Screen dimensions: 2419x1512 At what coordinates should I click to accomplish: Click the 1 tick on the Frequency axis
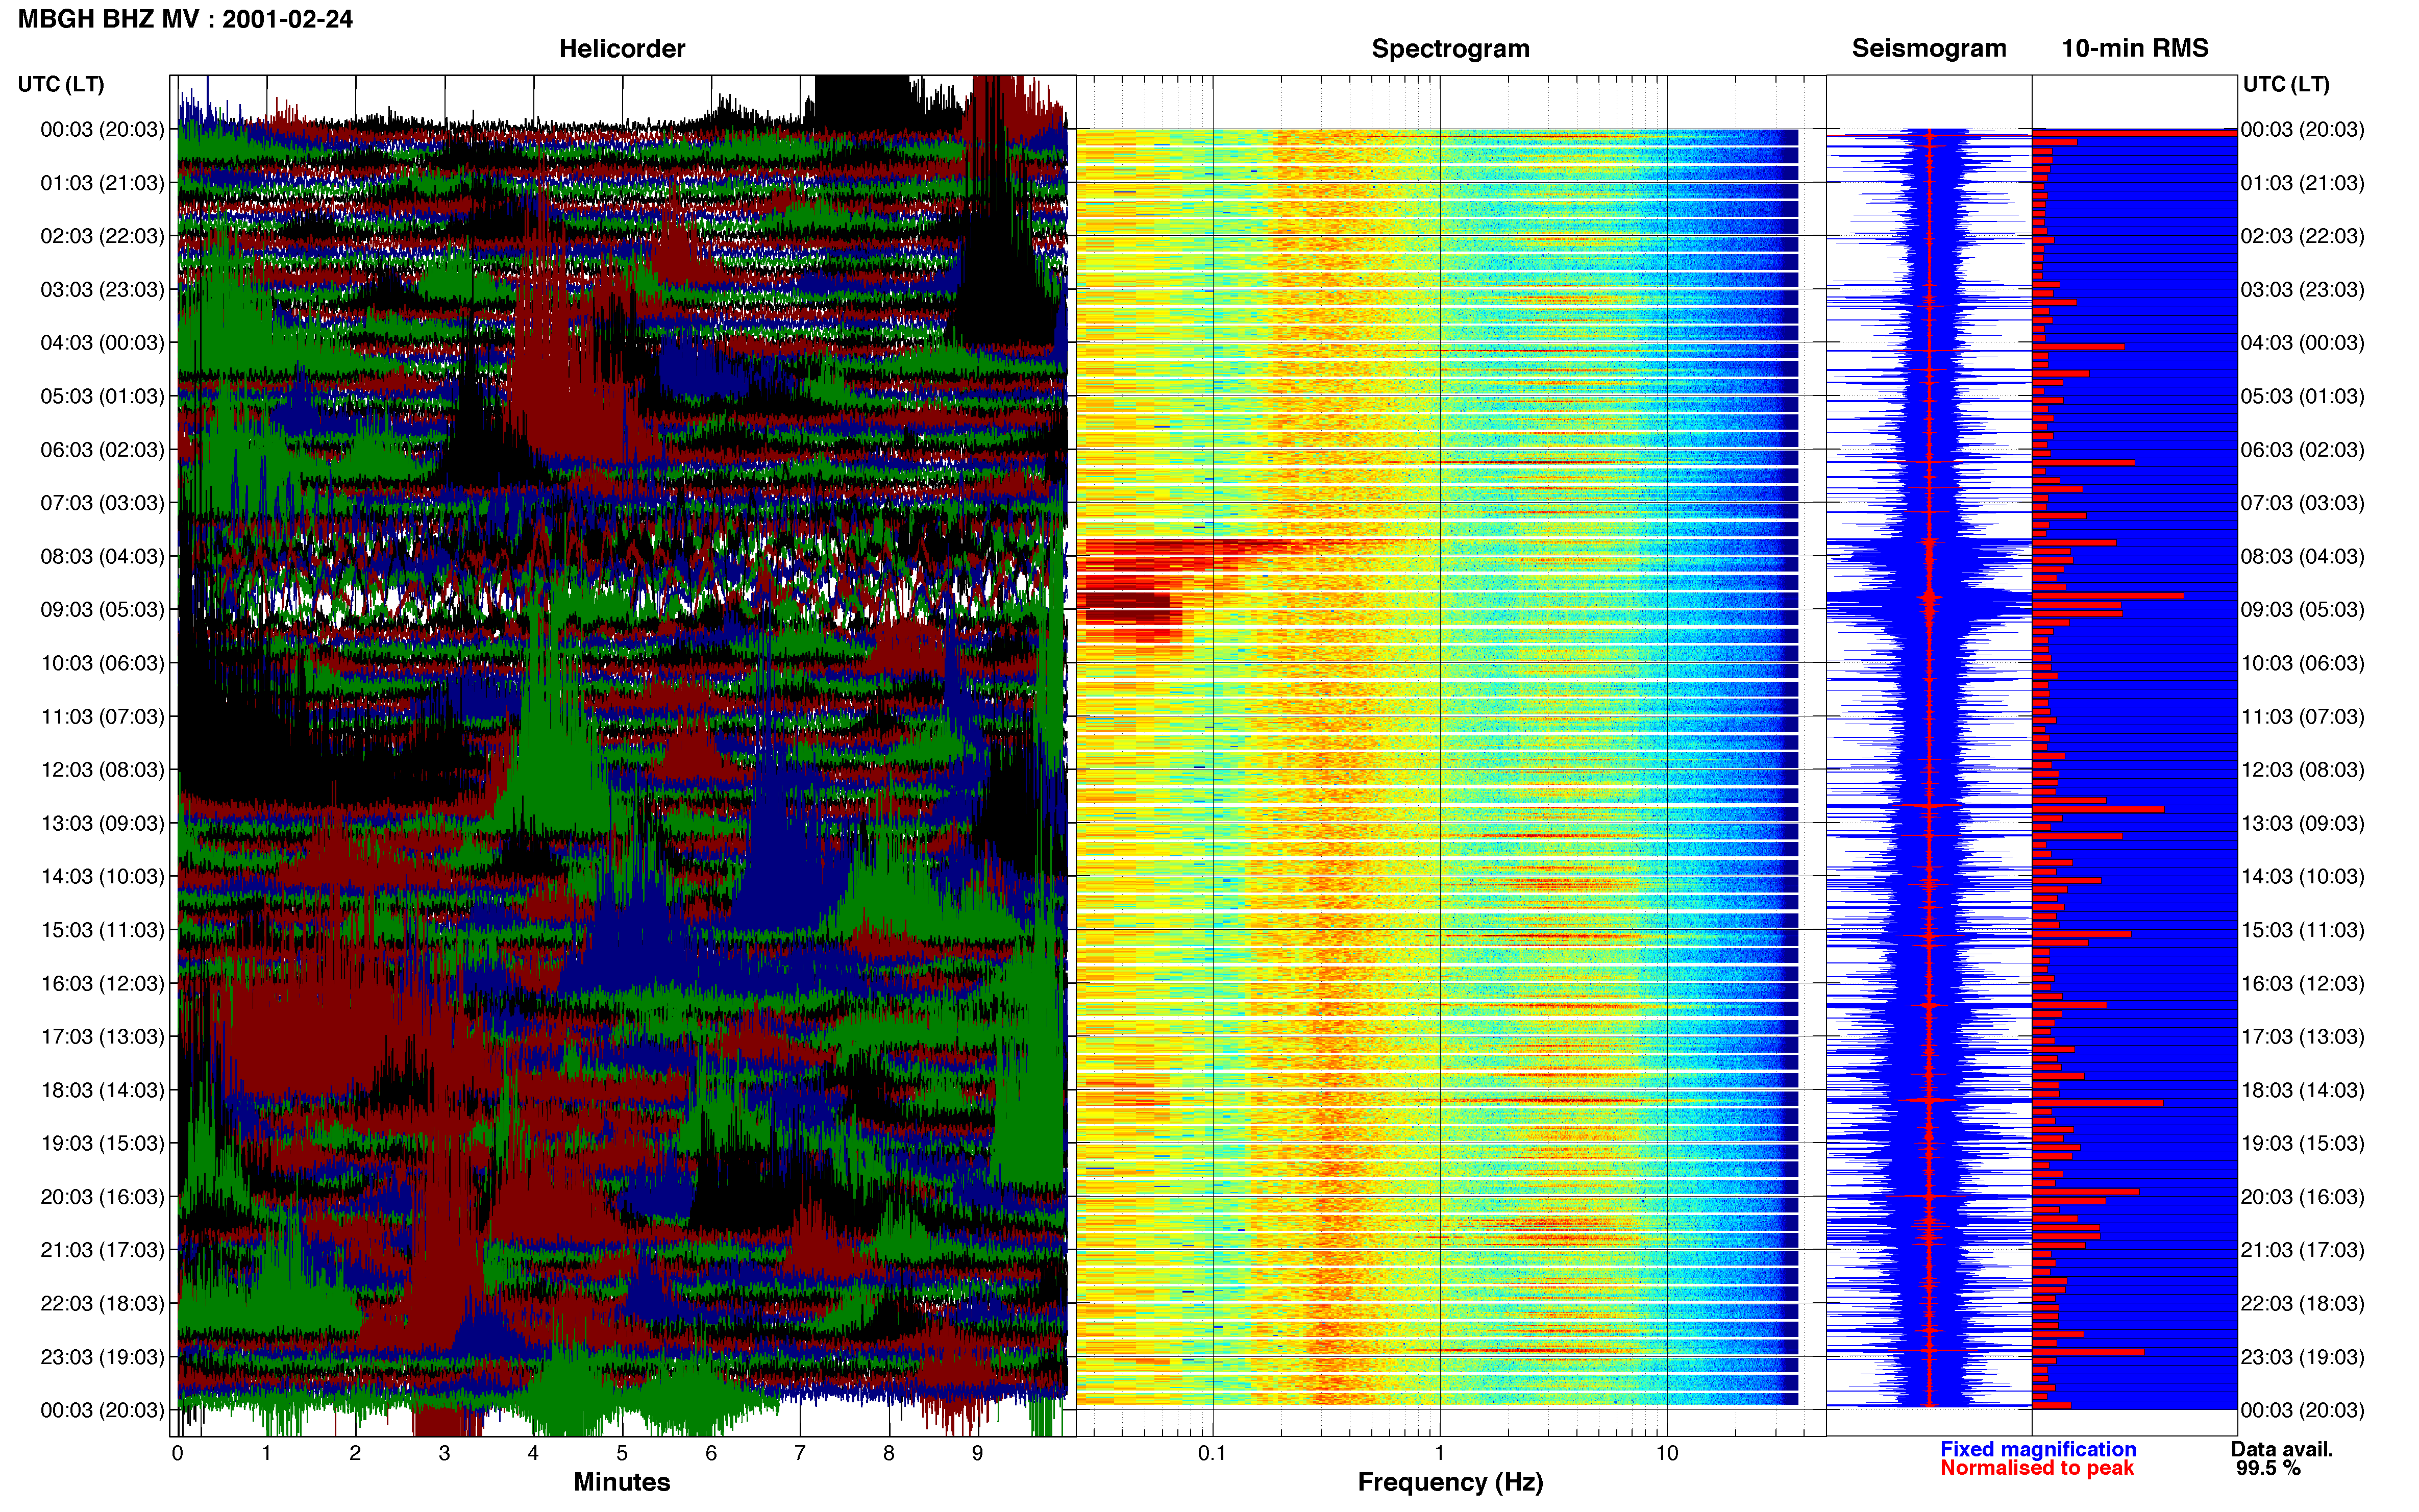pyautogui.click(x=1439, y=1453)
